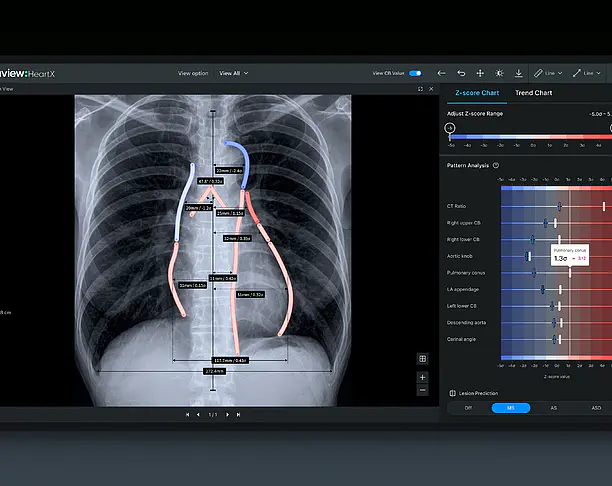
Task: Select ASD lesion prediction option
Action: click(x=596, y=408)
